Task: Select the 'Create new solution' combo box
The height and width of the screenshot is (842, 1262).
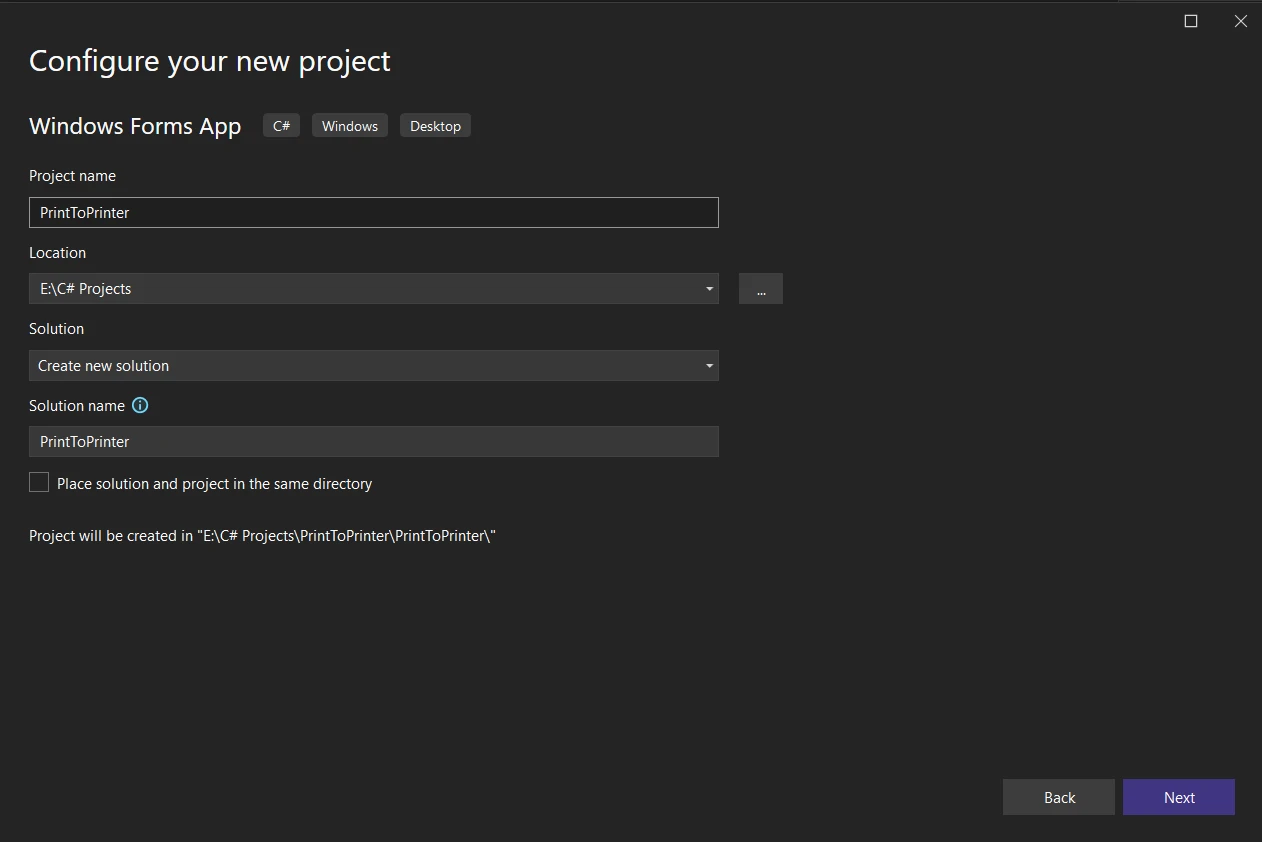Action: click(x=360, y=366)
